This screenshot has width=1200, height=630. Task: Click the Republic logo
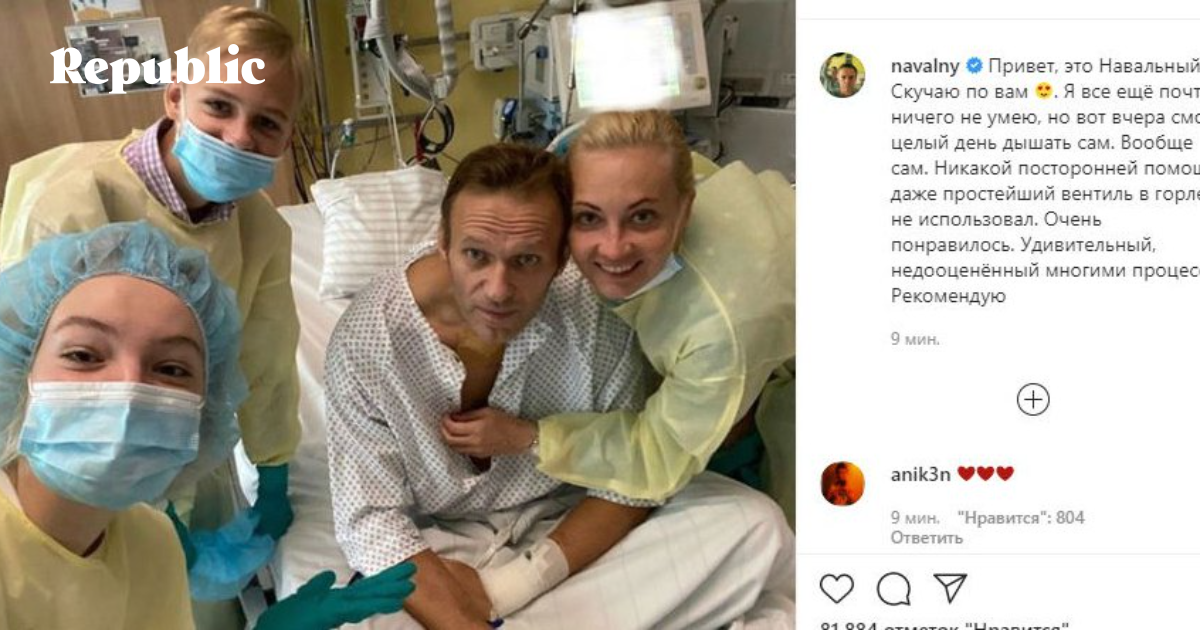click(158, 69)
